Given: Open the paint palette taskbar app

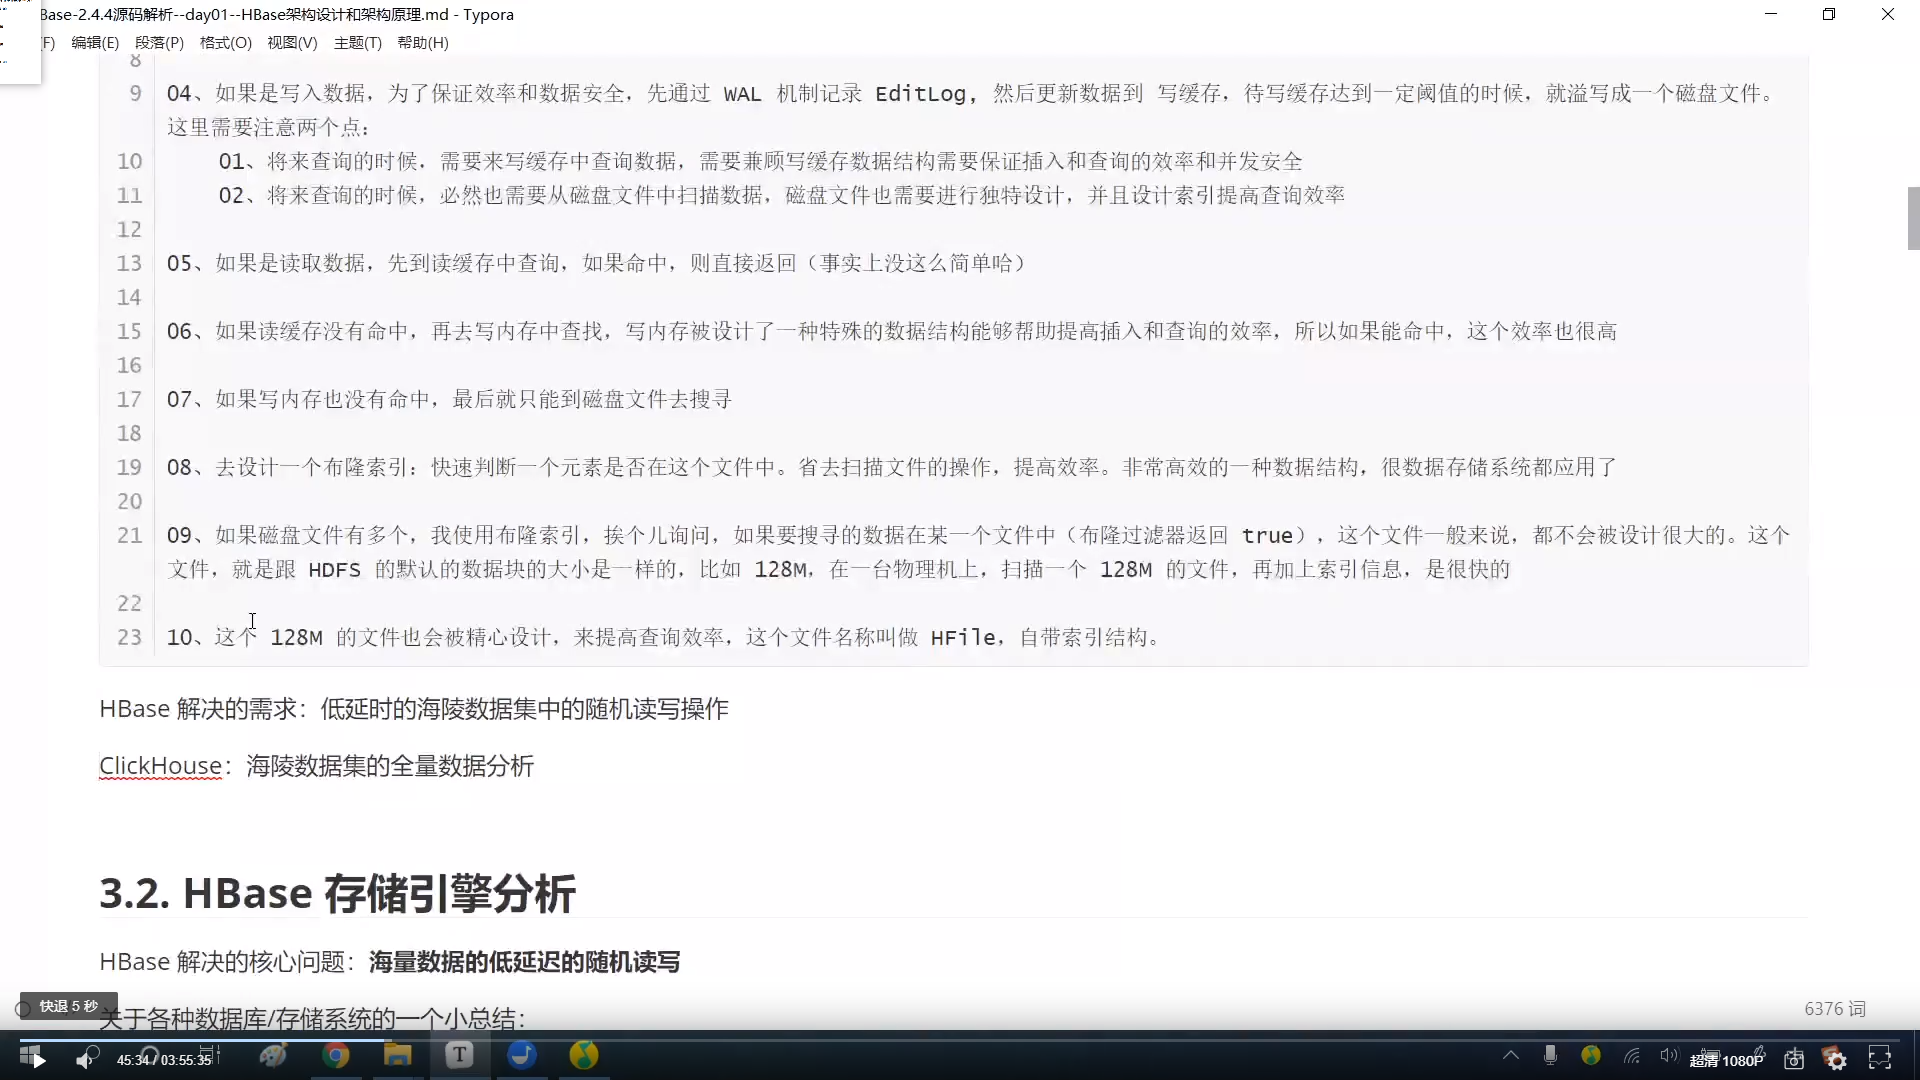Looking at the screenshot, I should [273, 1055].
